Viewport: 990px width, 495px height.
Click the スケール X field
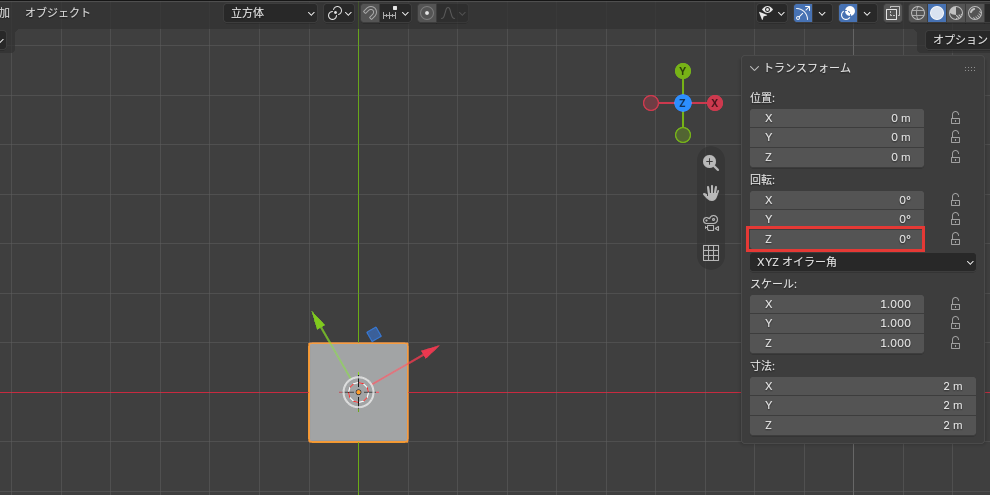coord(837,304)
